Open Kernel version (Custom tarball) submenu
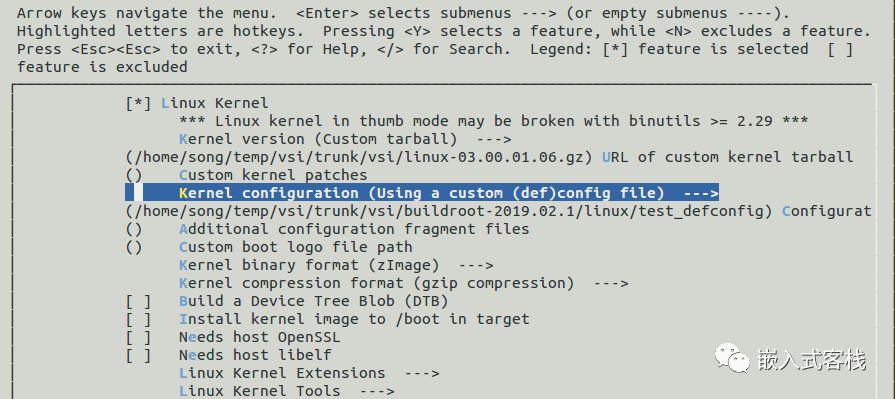The height and width of the screenshot is (399, 895). [345, 139]
